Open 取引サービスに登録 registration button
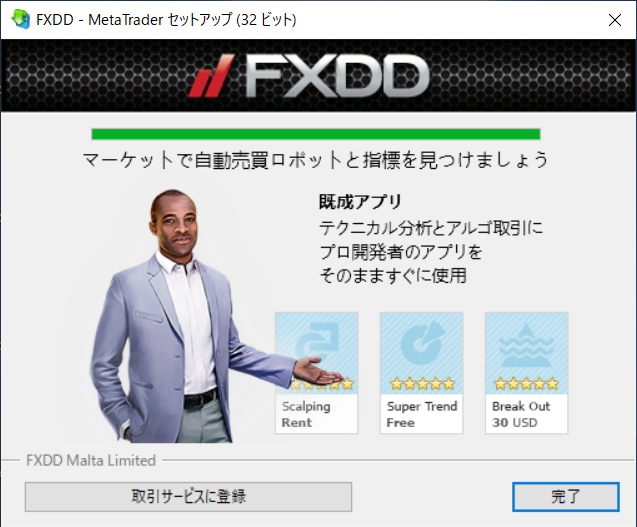 pyautogui.click(x=188, y=497)
